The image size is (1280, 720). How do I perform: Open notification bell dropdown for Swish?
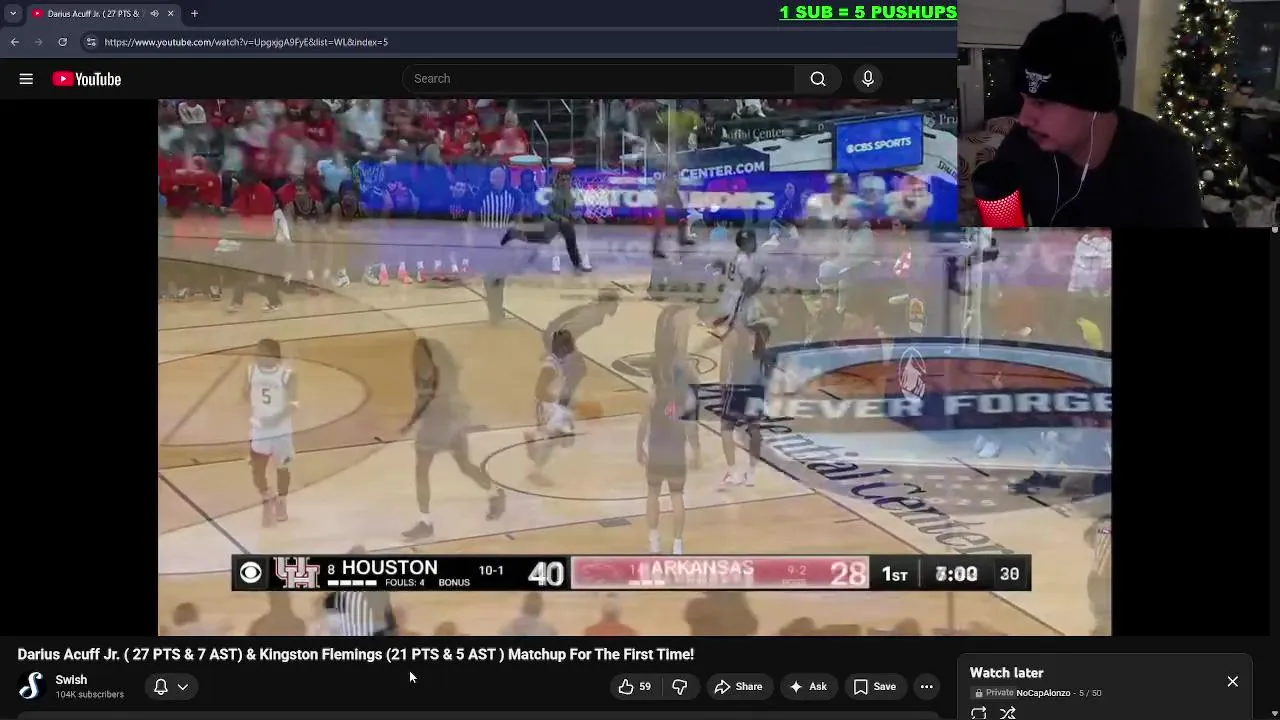pos(170,687)
